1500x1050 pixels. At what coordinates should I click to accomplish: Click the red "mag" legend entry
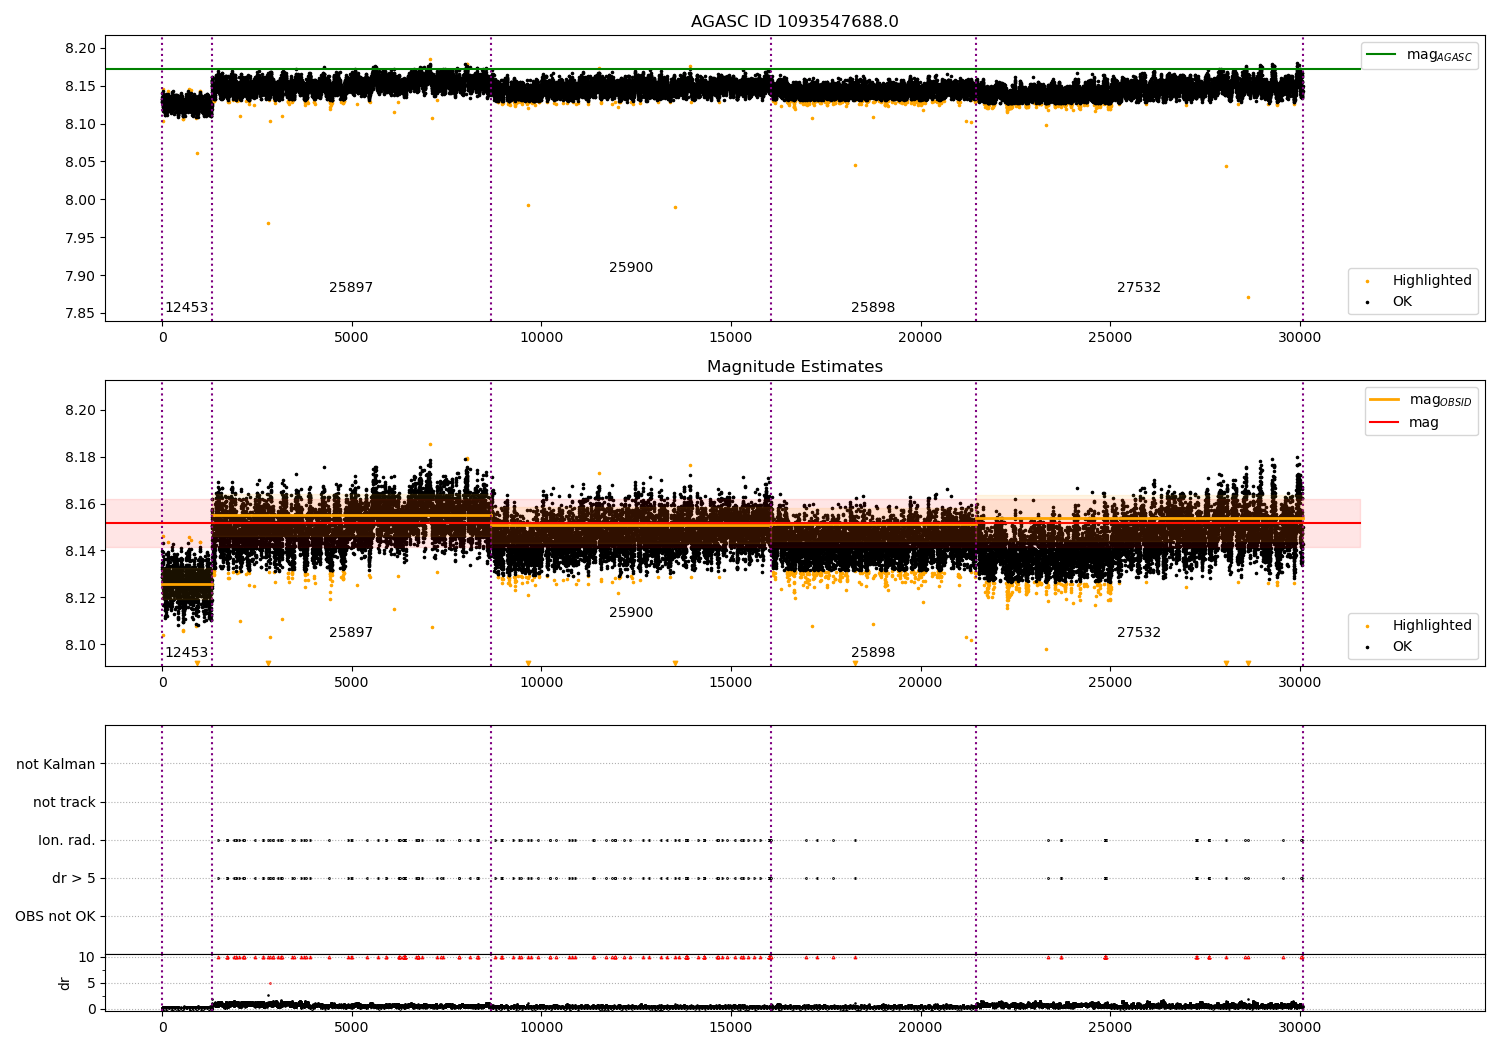click(x=1405, y=422)
